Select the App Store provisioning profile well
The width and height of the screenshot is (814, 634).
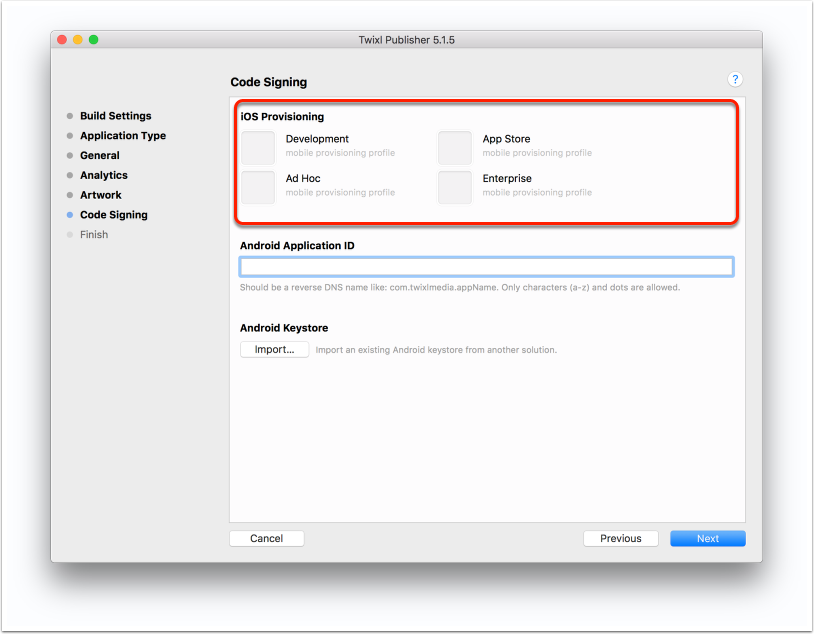455,147
